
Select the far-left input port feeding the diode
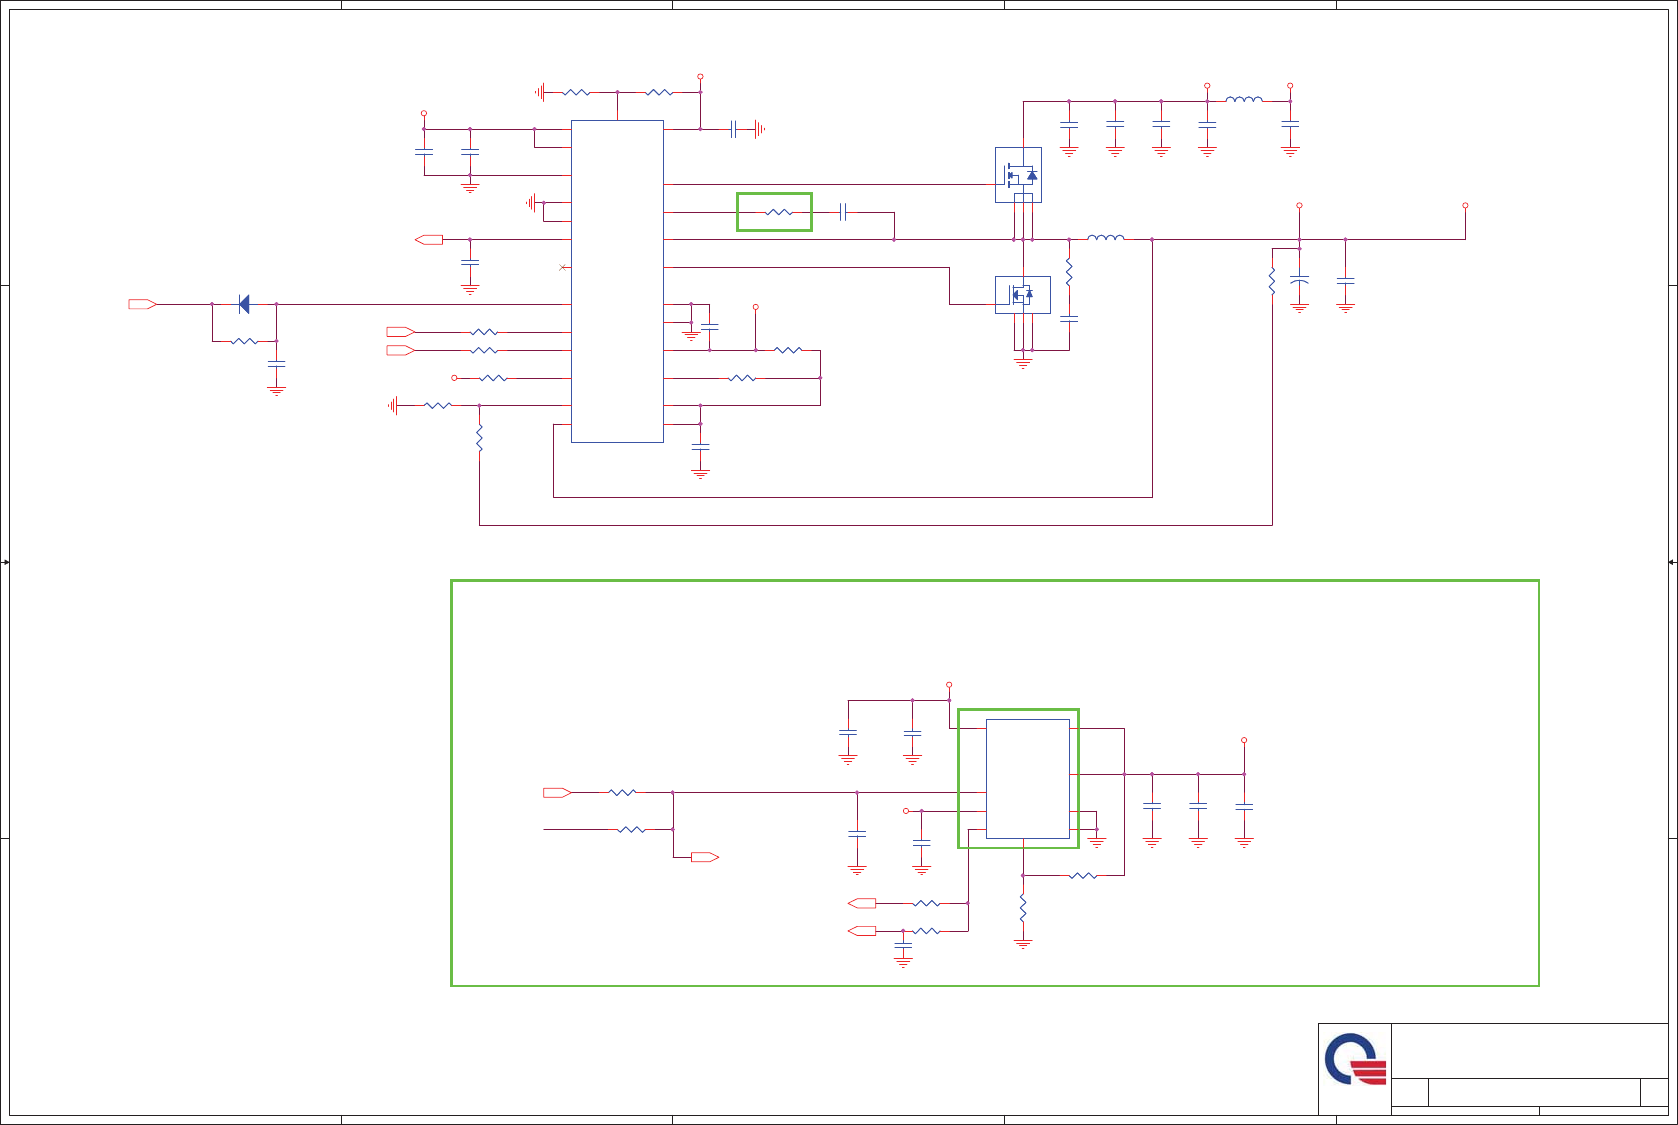[x=142, y=304]
